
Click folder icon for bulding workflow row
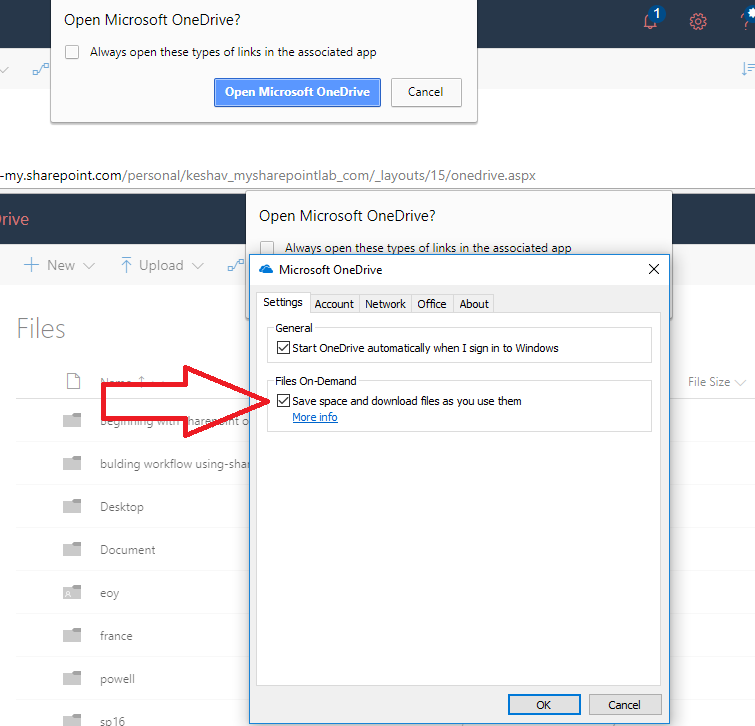point(72,463)
